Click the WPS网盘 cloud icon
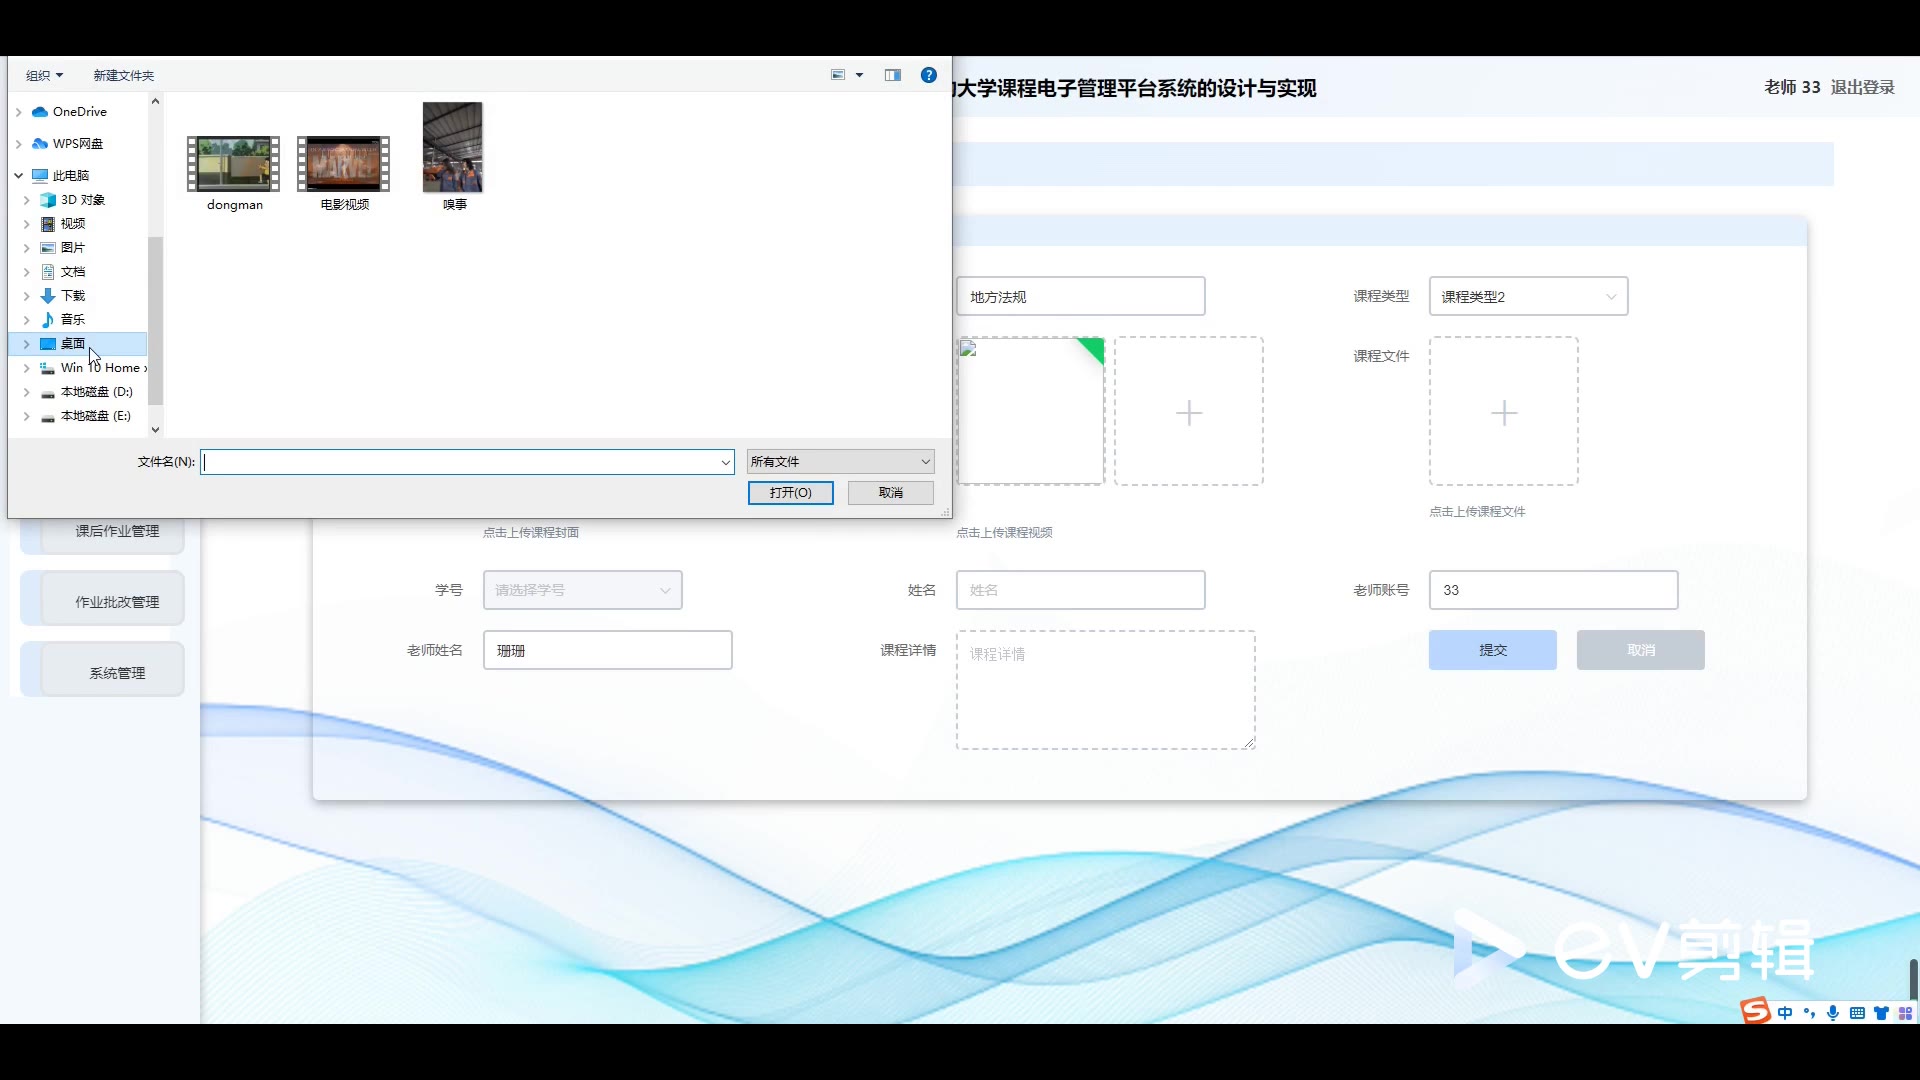This screenshot has width=1920, height=1080. 40,144
